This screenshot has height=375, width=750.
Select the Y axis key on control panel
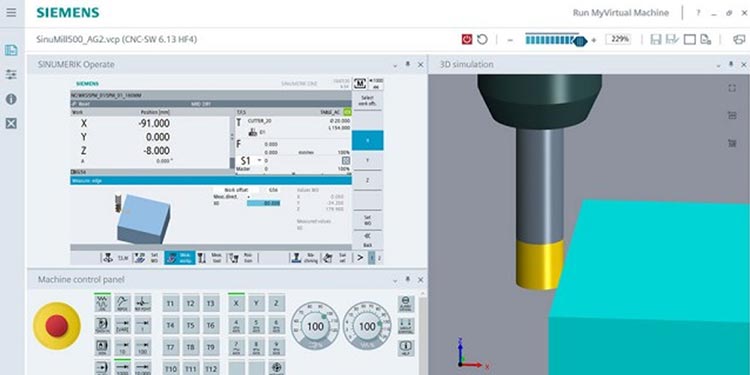pos(256,303)
